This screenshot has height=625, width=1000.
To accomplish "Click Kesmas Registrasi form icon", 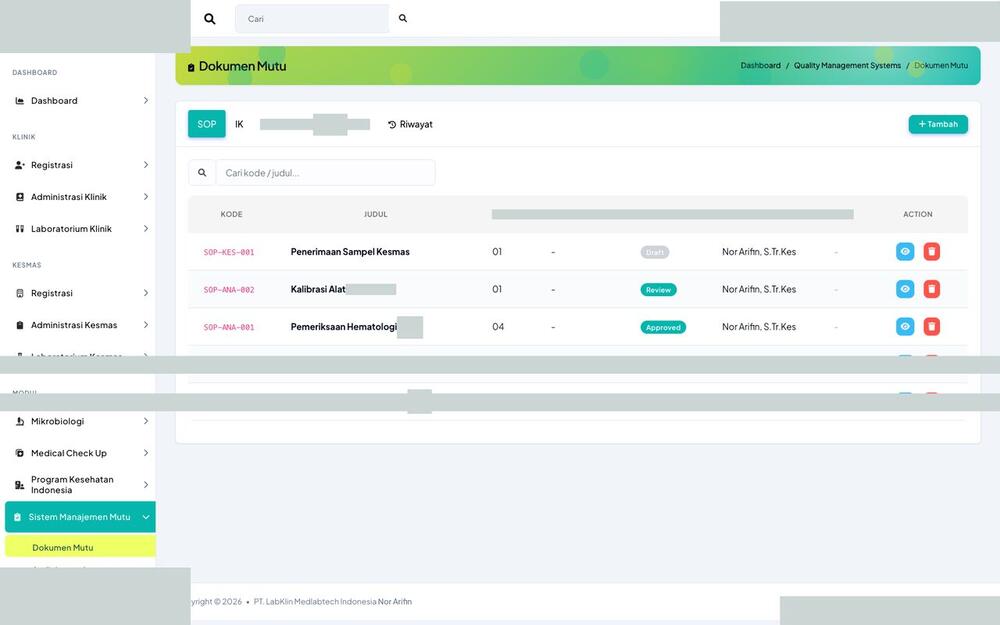I will pos(20,293).
